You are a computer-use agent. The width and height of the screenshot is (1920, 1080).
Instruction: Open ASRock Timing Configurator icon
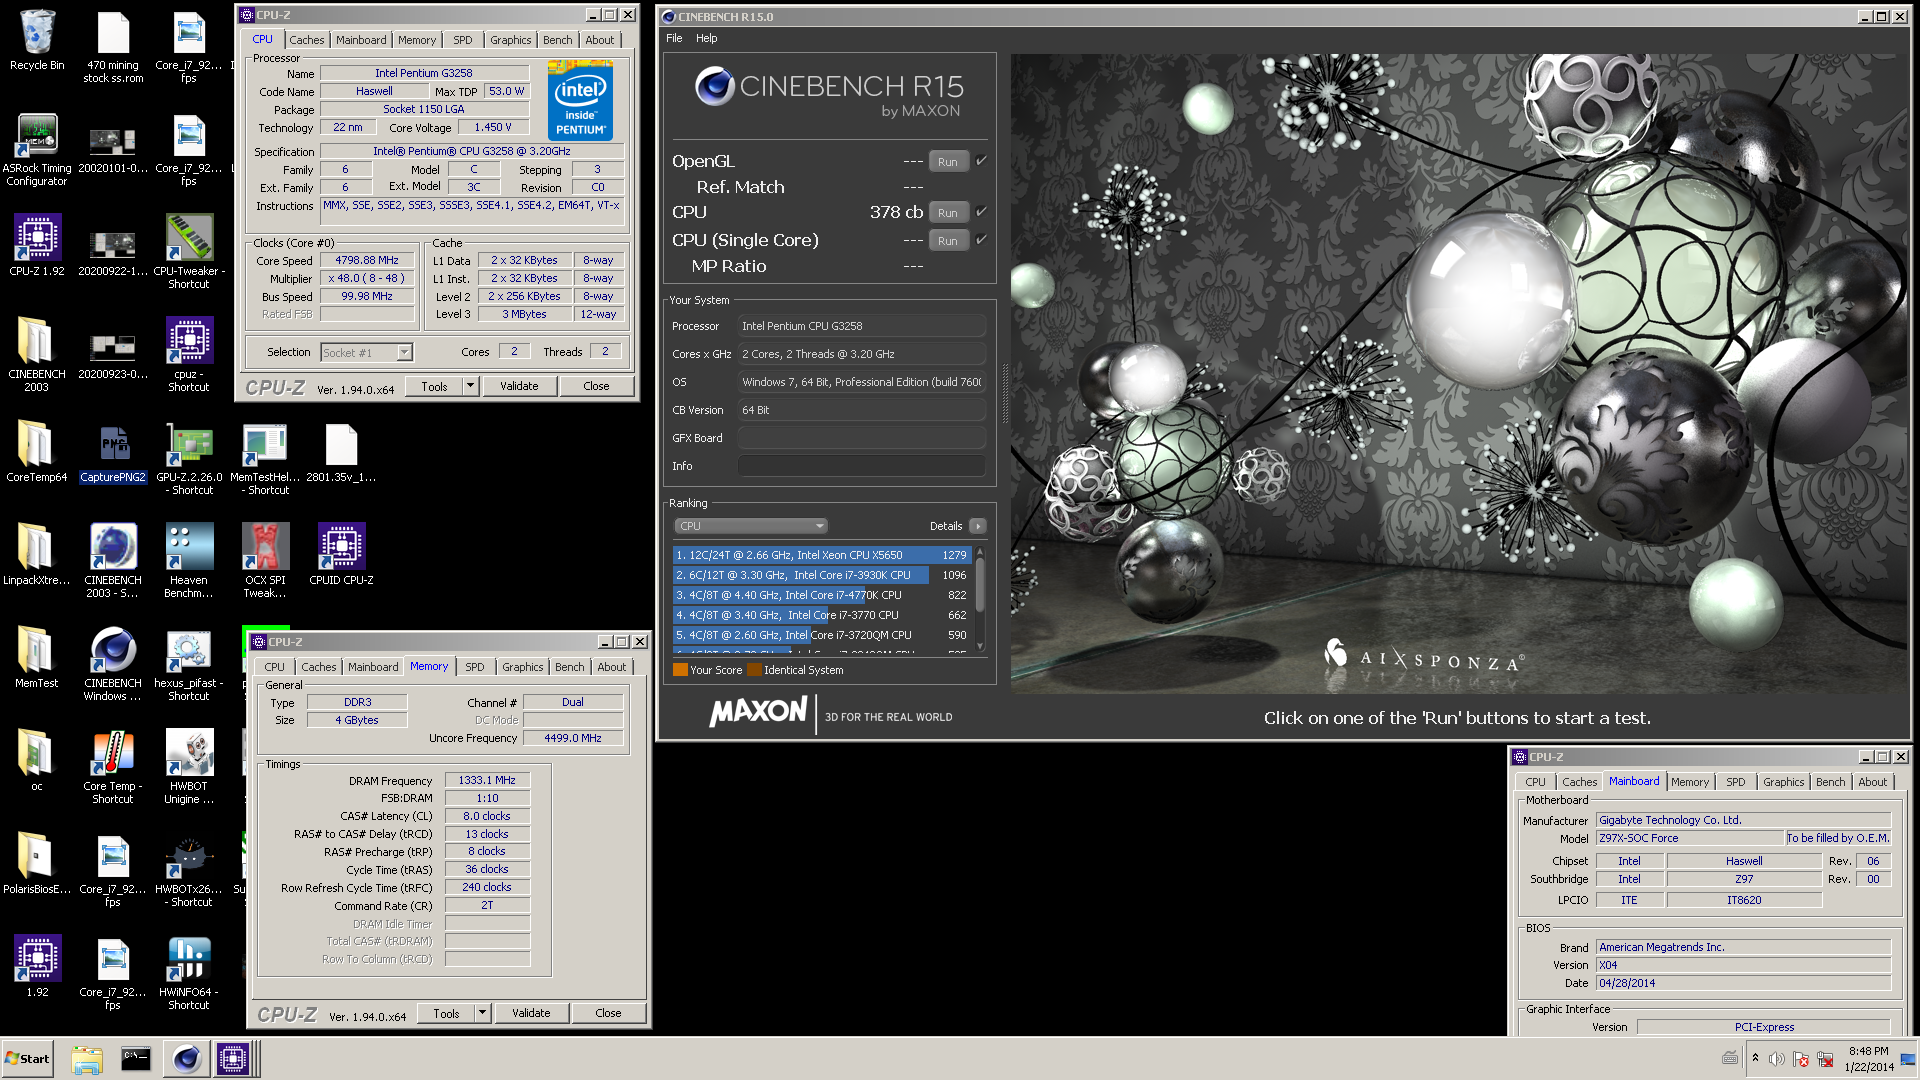click(37, 148)
